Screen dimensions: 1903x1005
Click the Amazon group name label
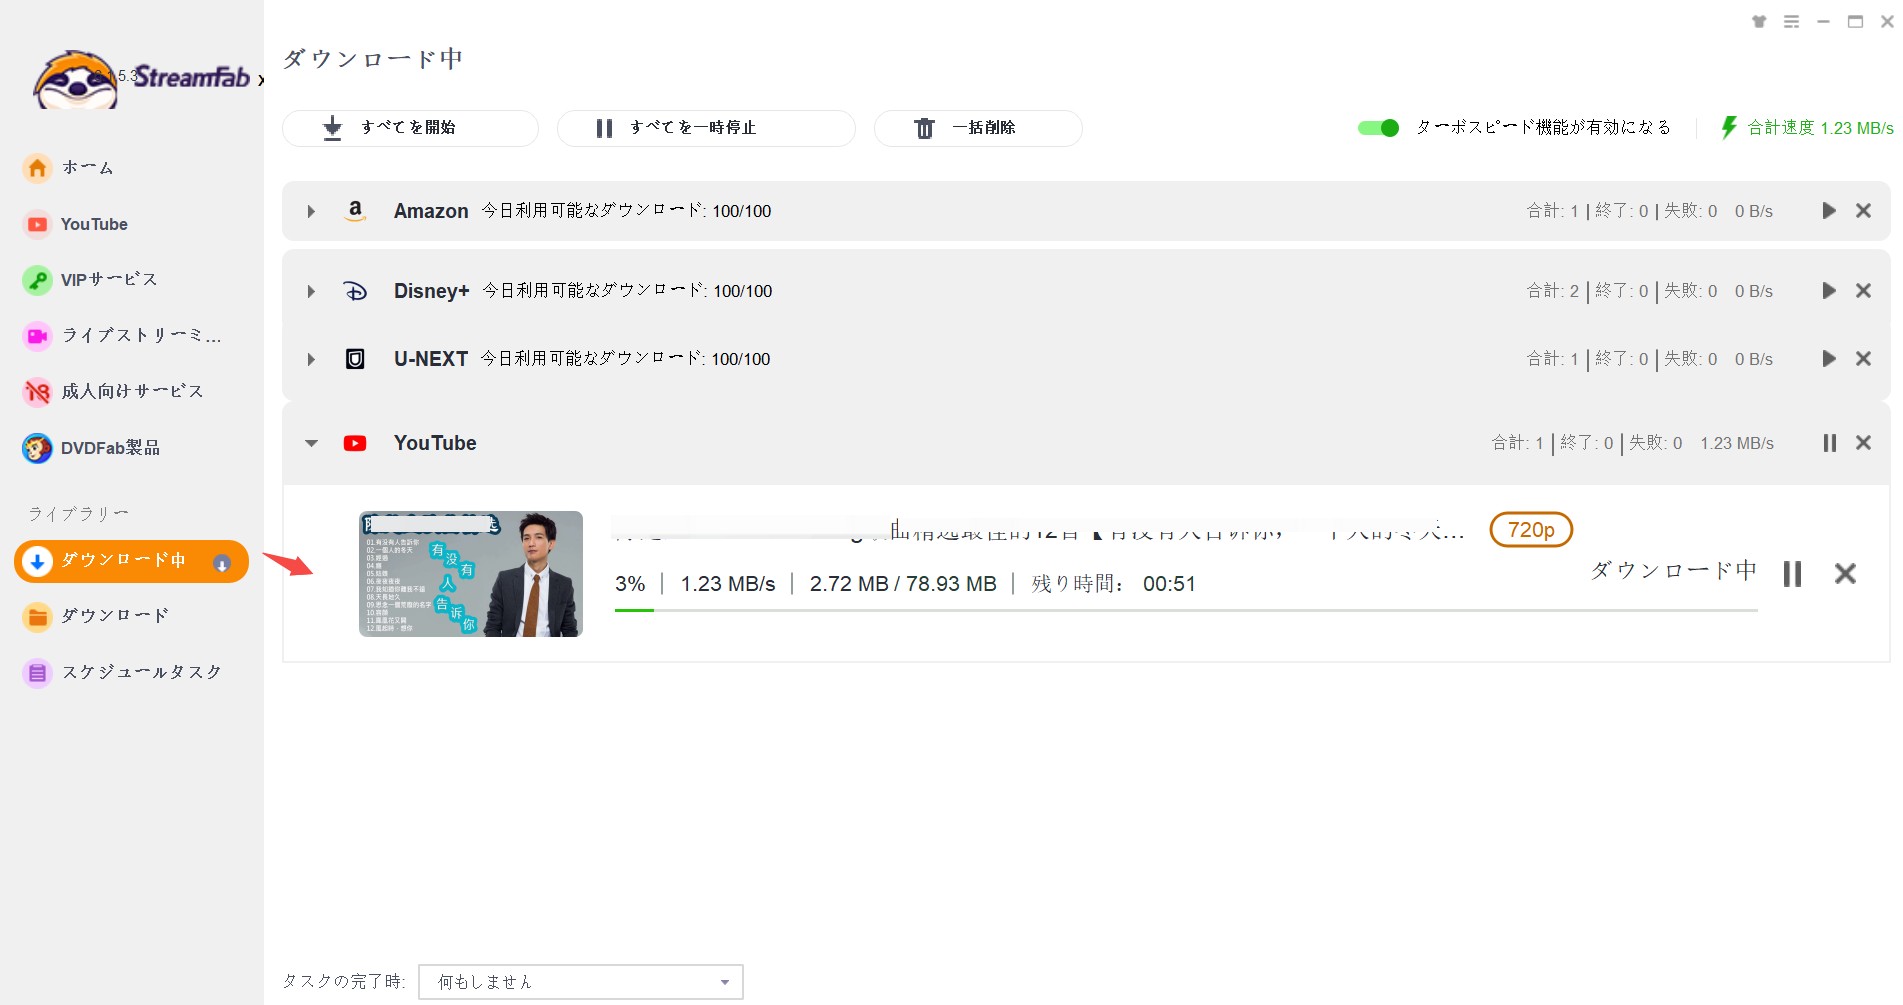pos(431,211)
